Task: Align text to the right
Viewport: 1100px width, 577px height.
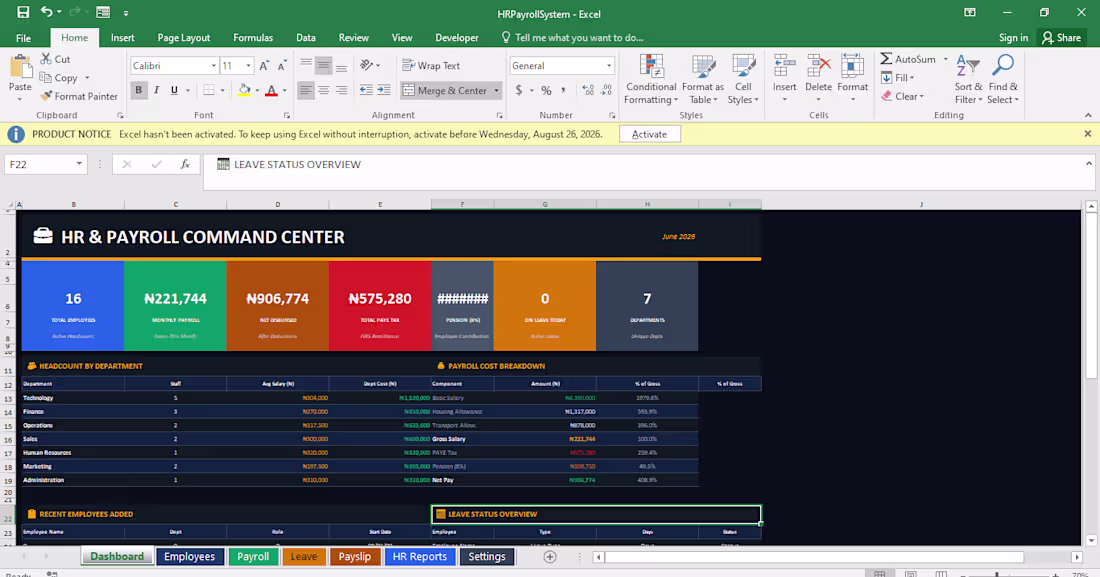Action: click(x=341, y=90)
